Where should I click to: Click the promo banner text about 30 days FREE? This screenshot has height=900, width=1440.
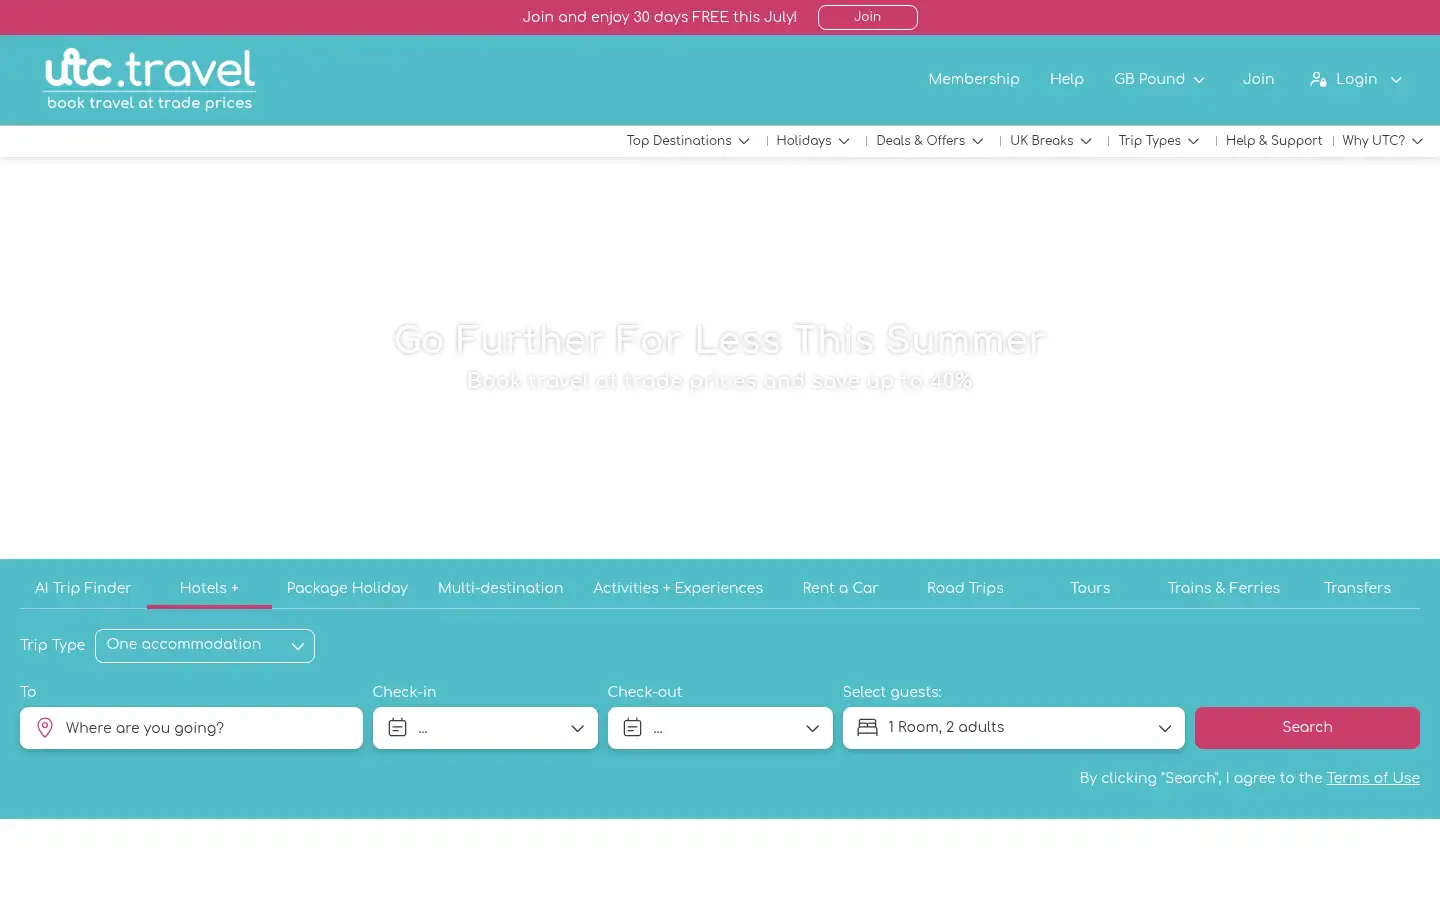pos(659,17)
